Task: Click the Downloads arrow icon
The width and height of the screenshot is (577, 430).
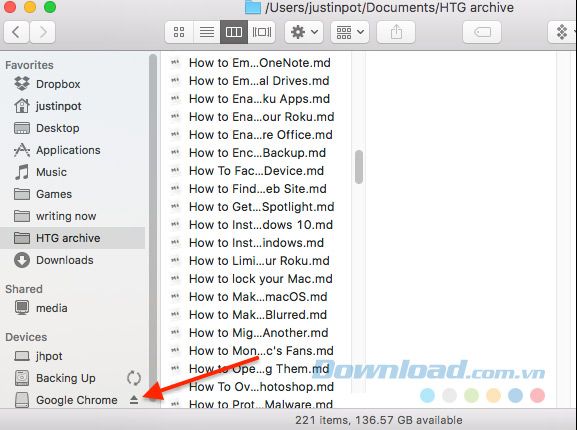Action: (22, 260)
